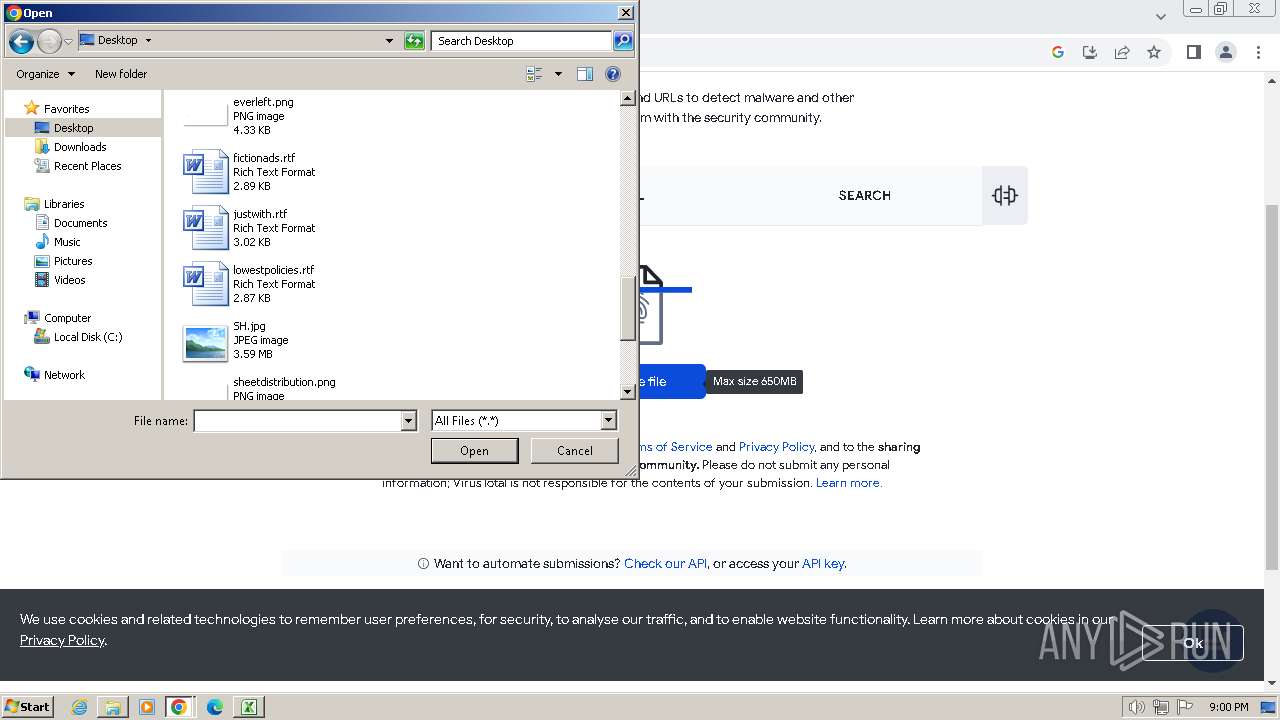Click the Cancel button

[575, 451]
